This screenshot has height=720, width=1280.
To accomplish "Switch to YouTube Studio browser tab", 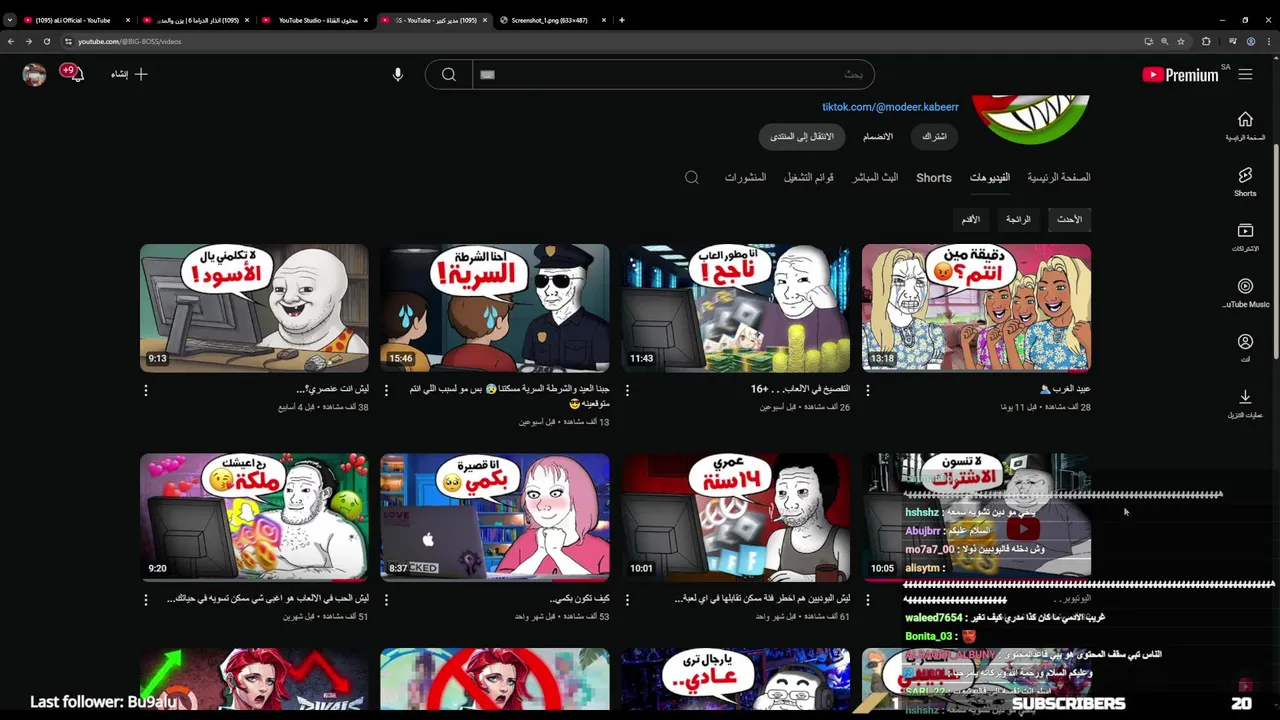I will click(x=314, y=20).
